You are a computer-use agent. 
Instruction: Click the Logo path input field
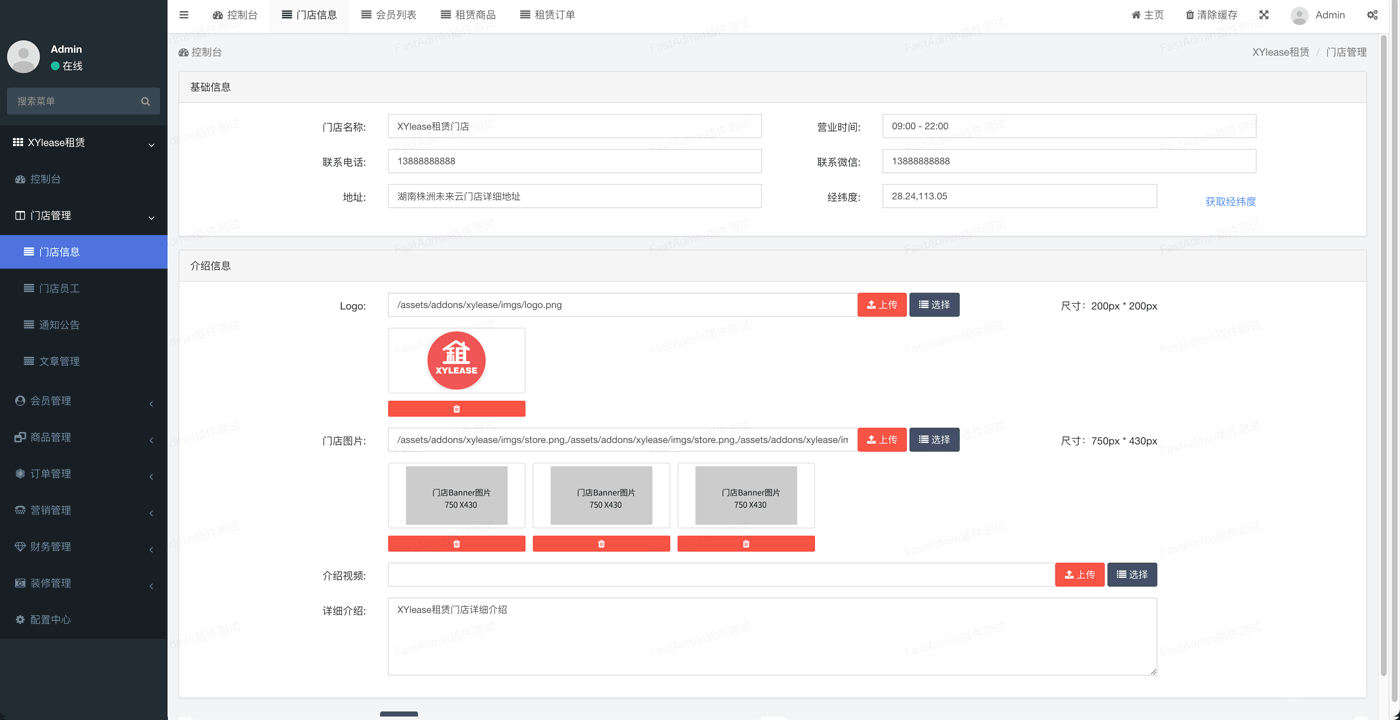pos(623,305)
